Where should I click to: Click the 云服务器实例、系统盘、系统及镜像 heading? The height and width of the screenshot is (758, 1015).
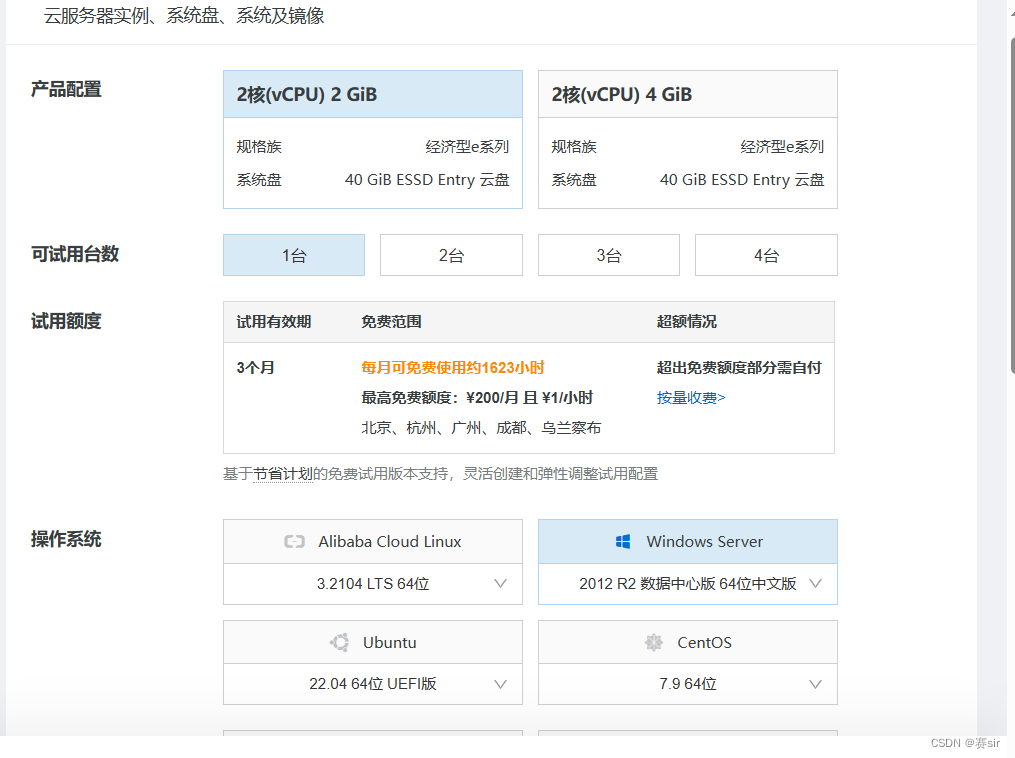click(184, 16)
